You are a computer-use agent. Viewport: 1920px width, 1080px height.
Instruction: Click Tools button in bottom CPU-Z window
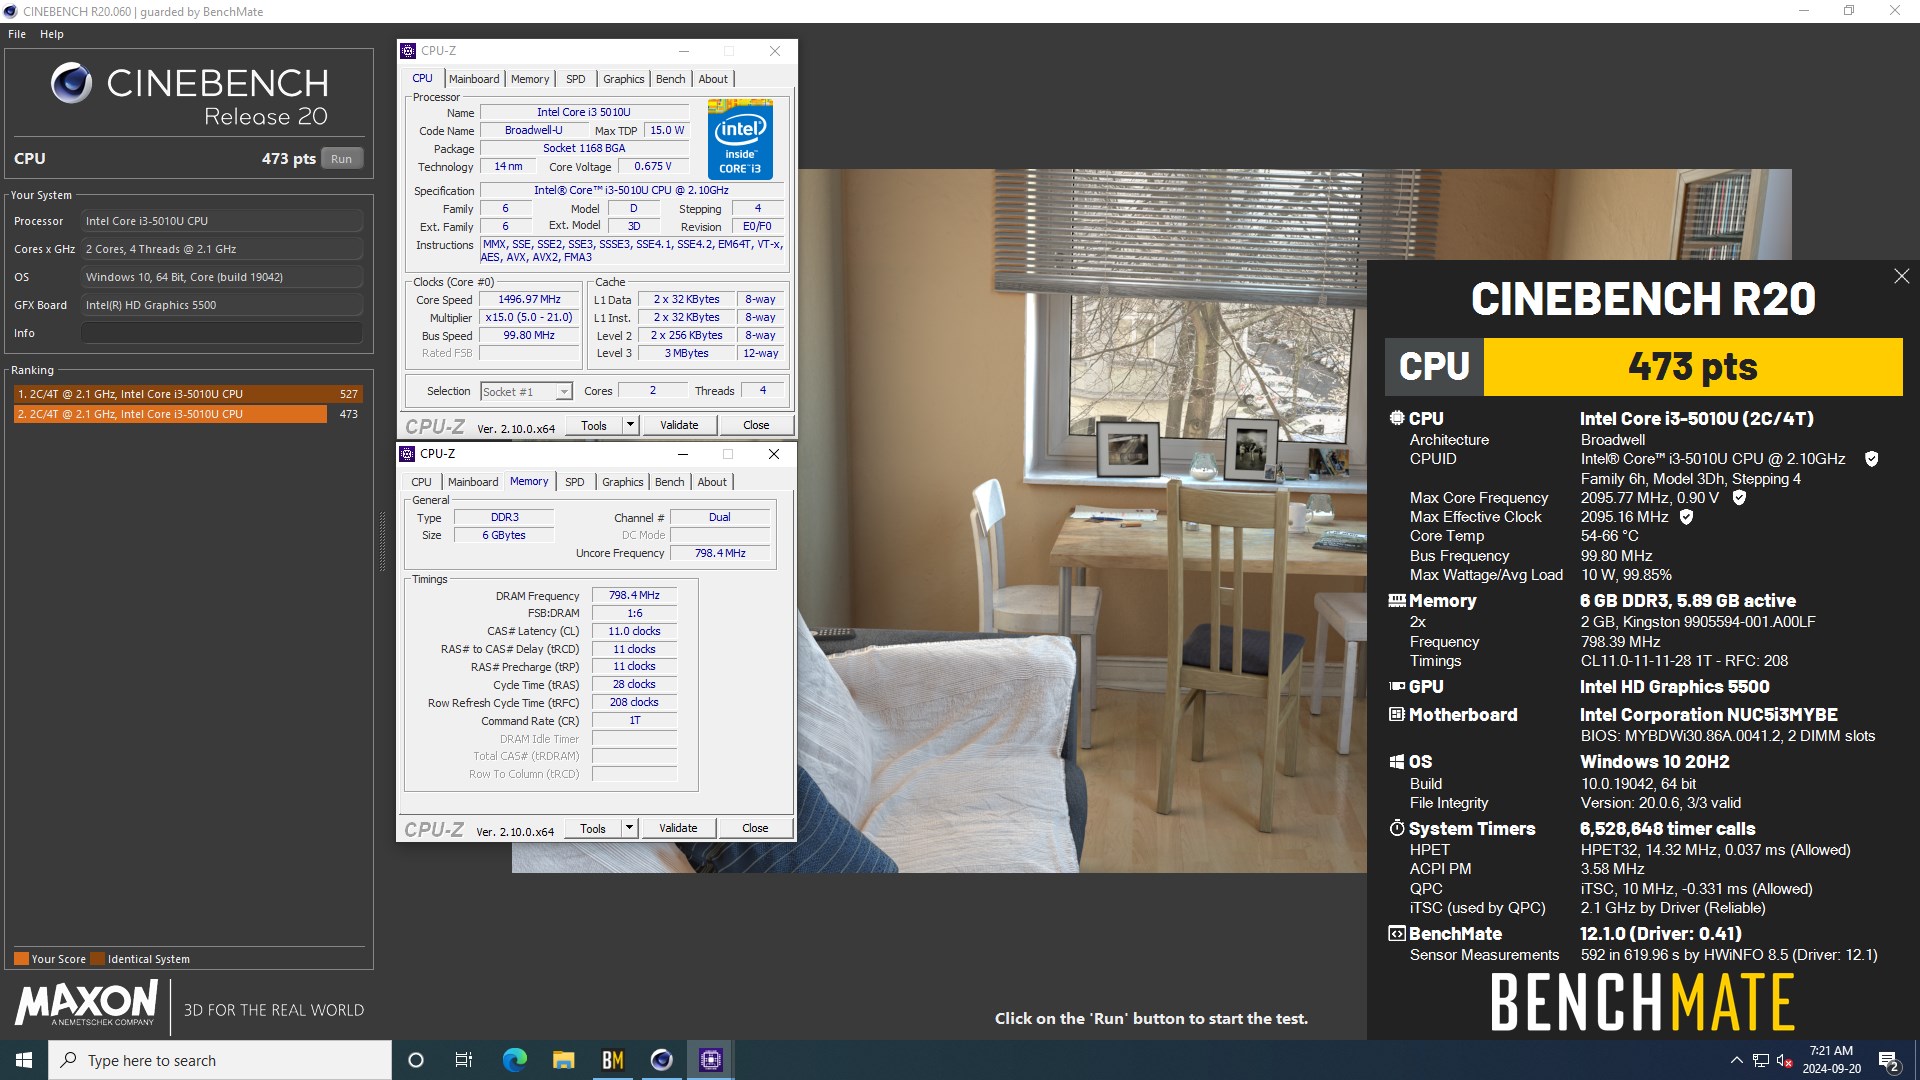tap(593, 828)
